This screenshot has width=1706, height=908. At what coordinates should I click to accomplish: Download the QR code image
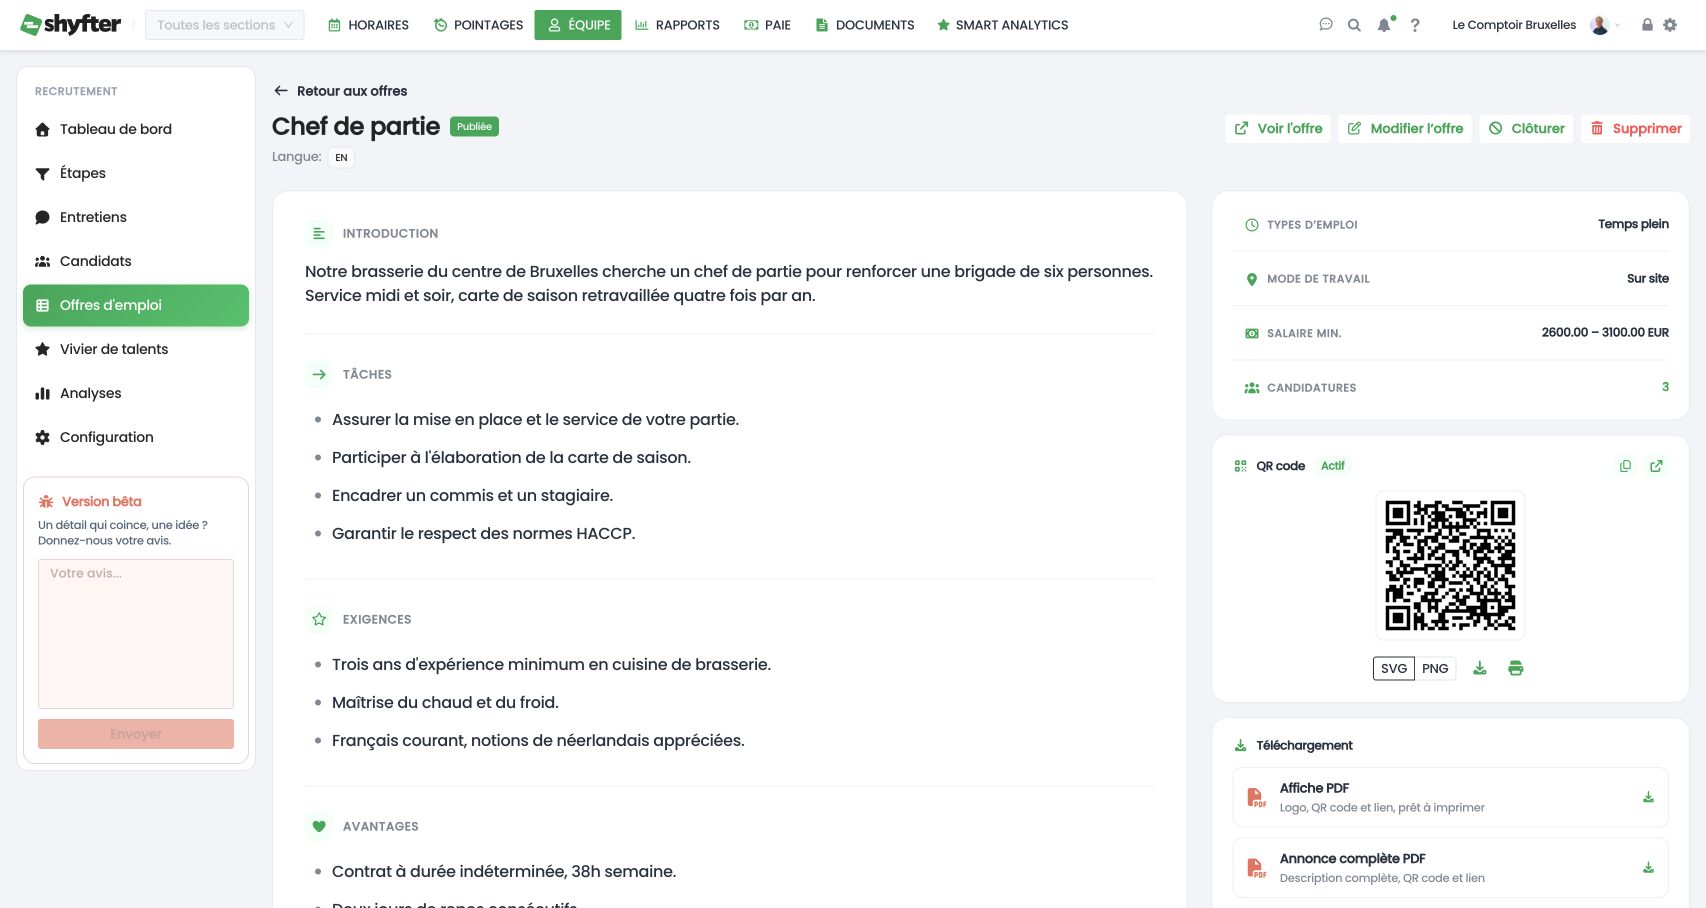pyautogui.click(x=1480, y=668)
